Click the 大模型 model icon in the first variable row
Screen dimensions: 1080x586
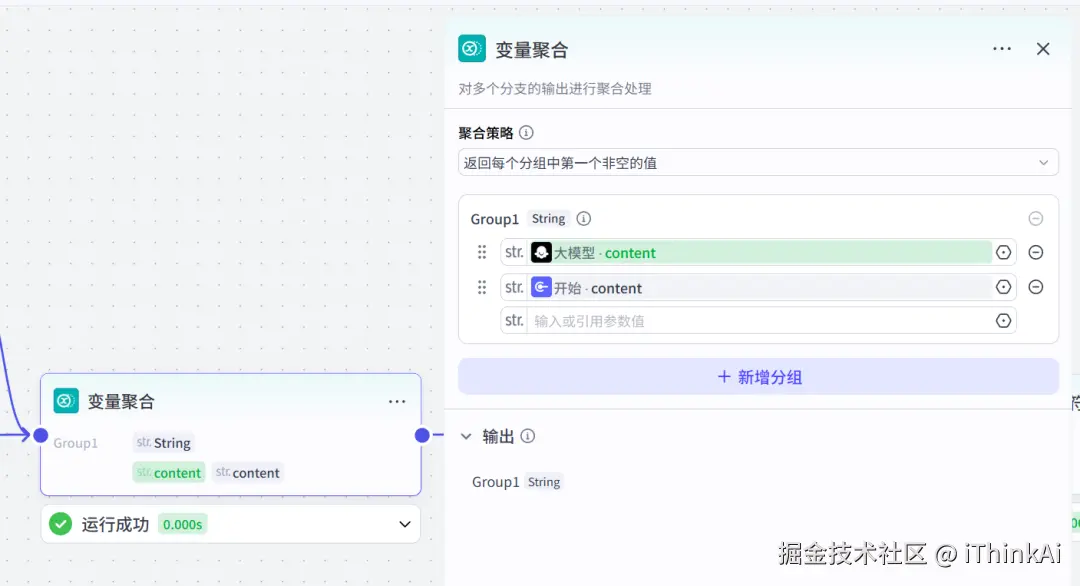tap(542, 252)
